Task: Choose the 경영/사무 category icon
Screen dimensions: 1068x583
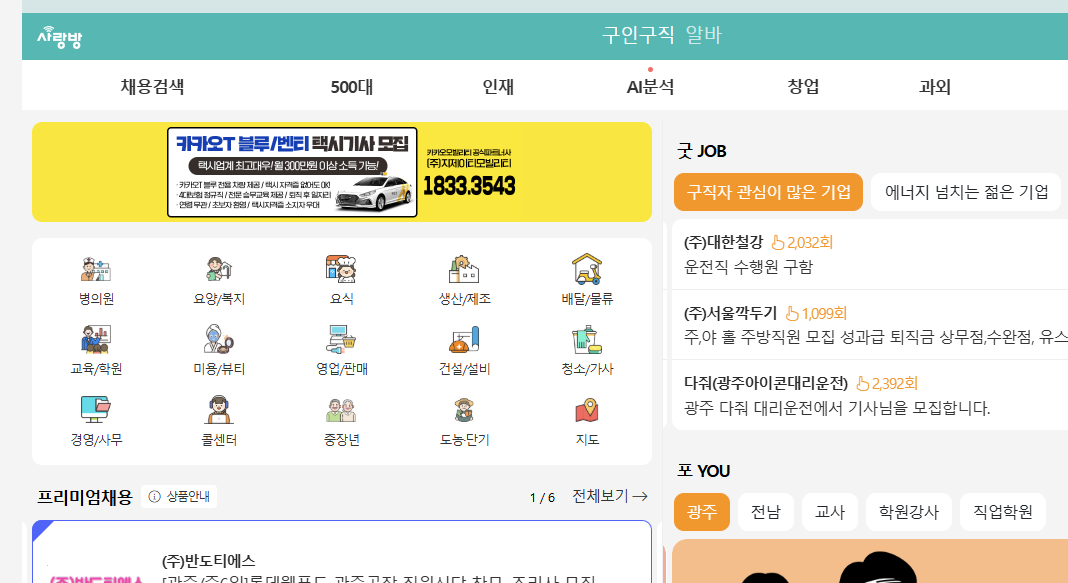Action: click(96, 410)
